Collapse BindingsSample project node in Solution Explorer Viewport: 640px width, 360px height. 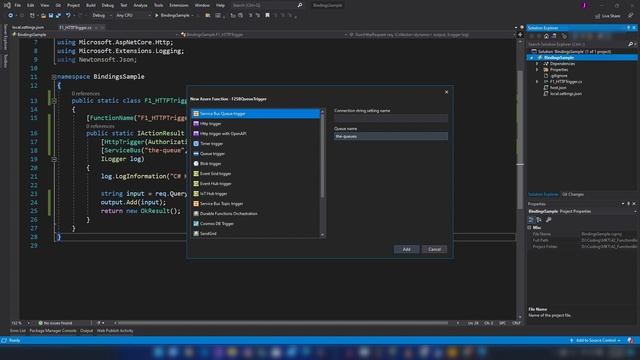click(x=531, y=58)
